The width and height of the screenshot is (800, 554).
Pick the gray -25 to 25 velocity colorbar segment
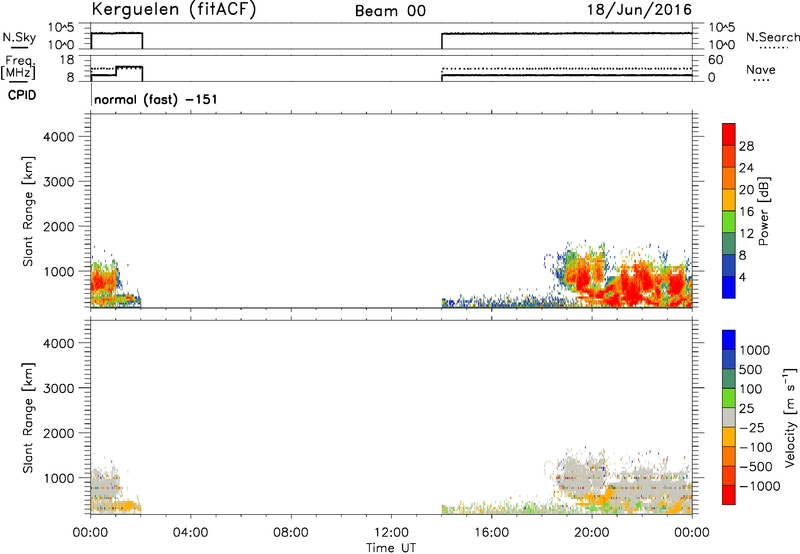coord(729,417)
